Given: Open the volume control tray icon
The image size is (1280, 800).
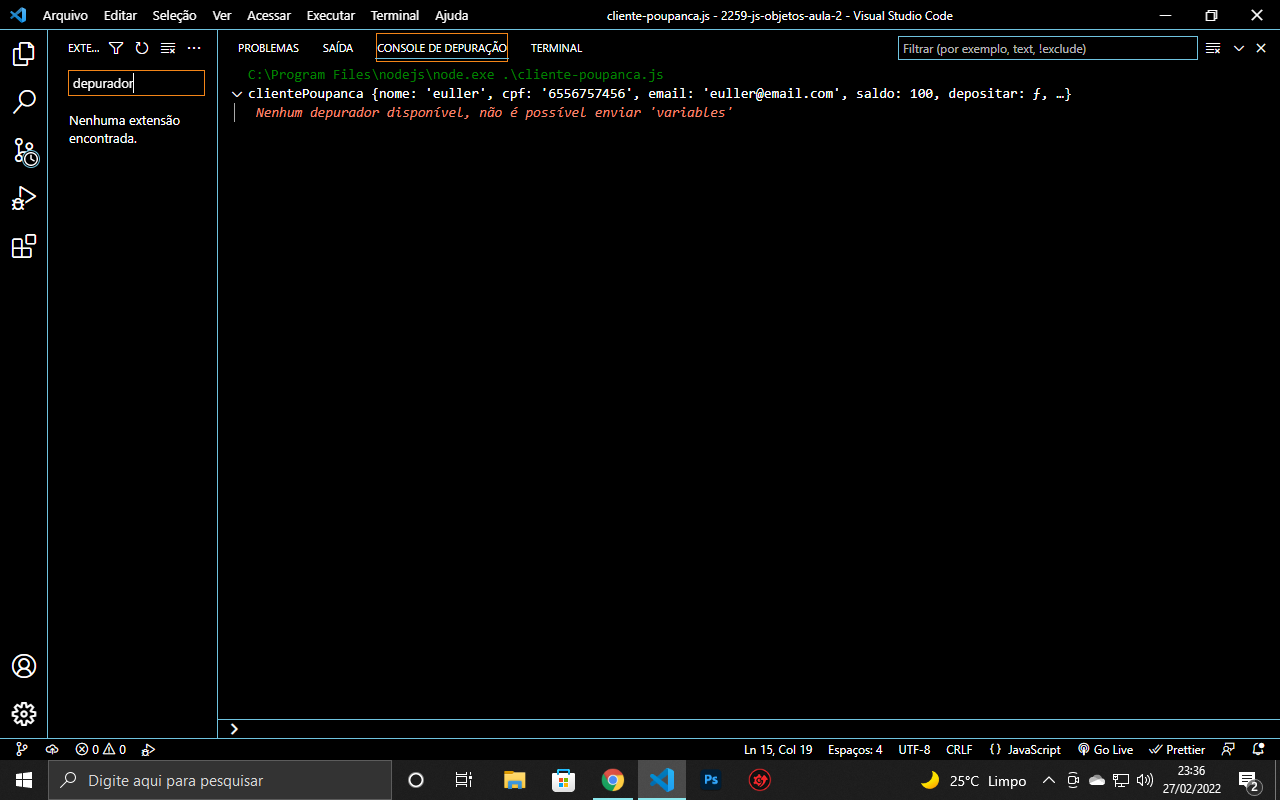Looking at the screenshot, I should [x=1145, y=780].
